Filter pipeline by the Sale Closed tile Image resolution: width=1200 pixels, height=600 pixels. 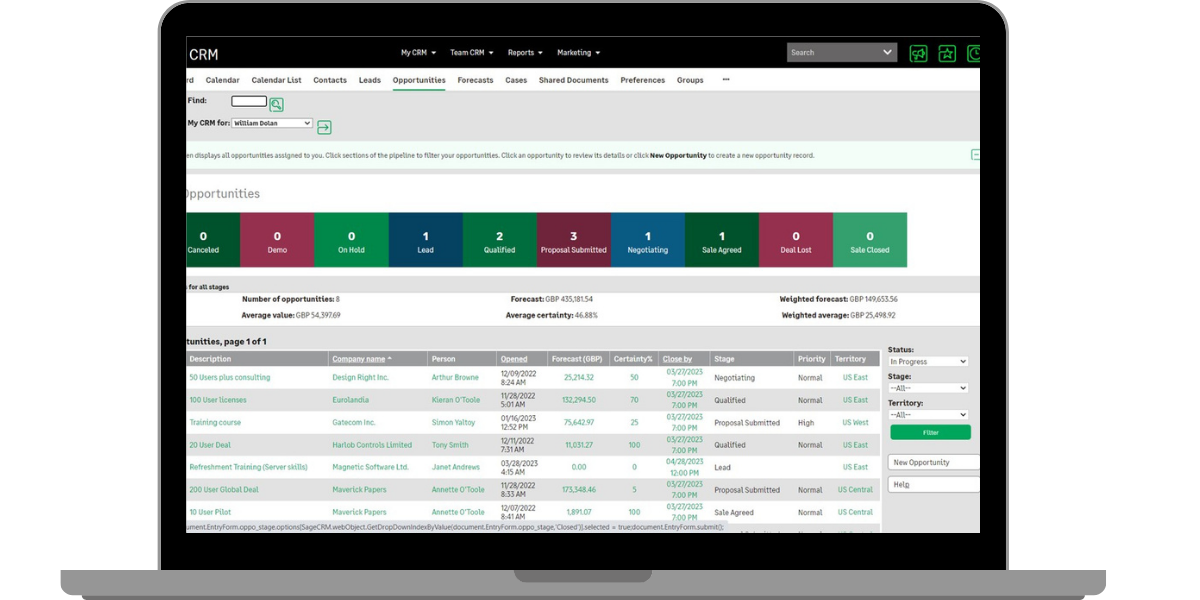(x=869, y=240)
